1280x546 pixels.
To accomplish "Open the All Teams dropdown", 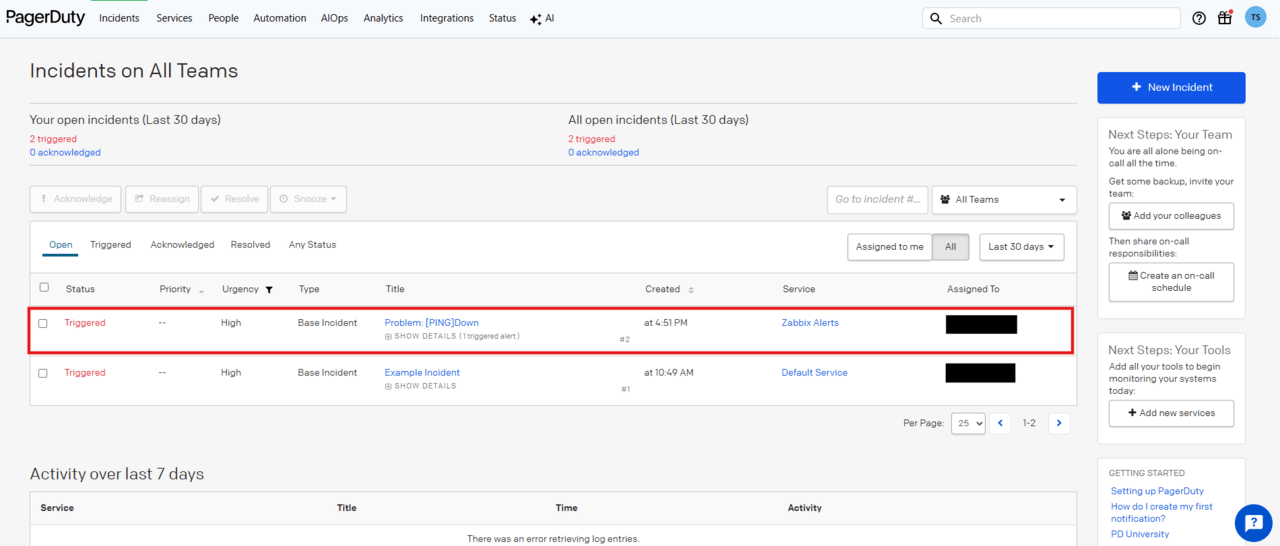I will point(1004,199).
